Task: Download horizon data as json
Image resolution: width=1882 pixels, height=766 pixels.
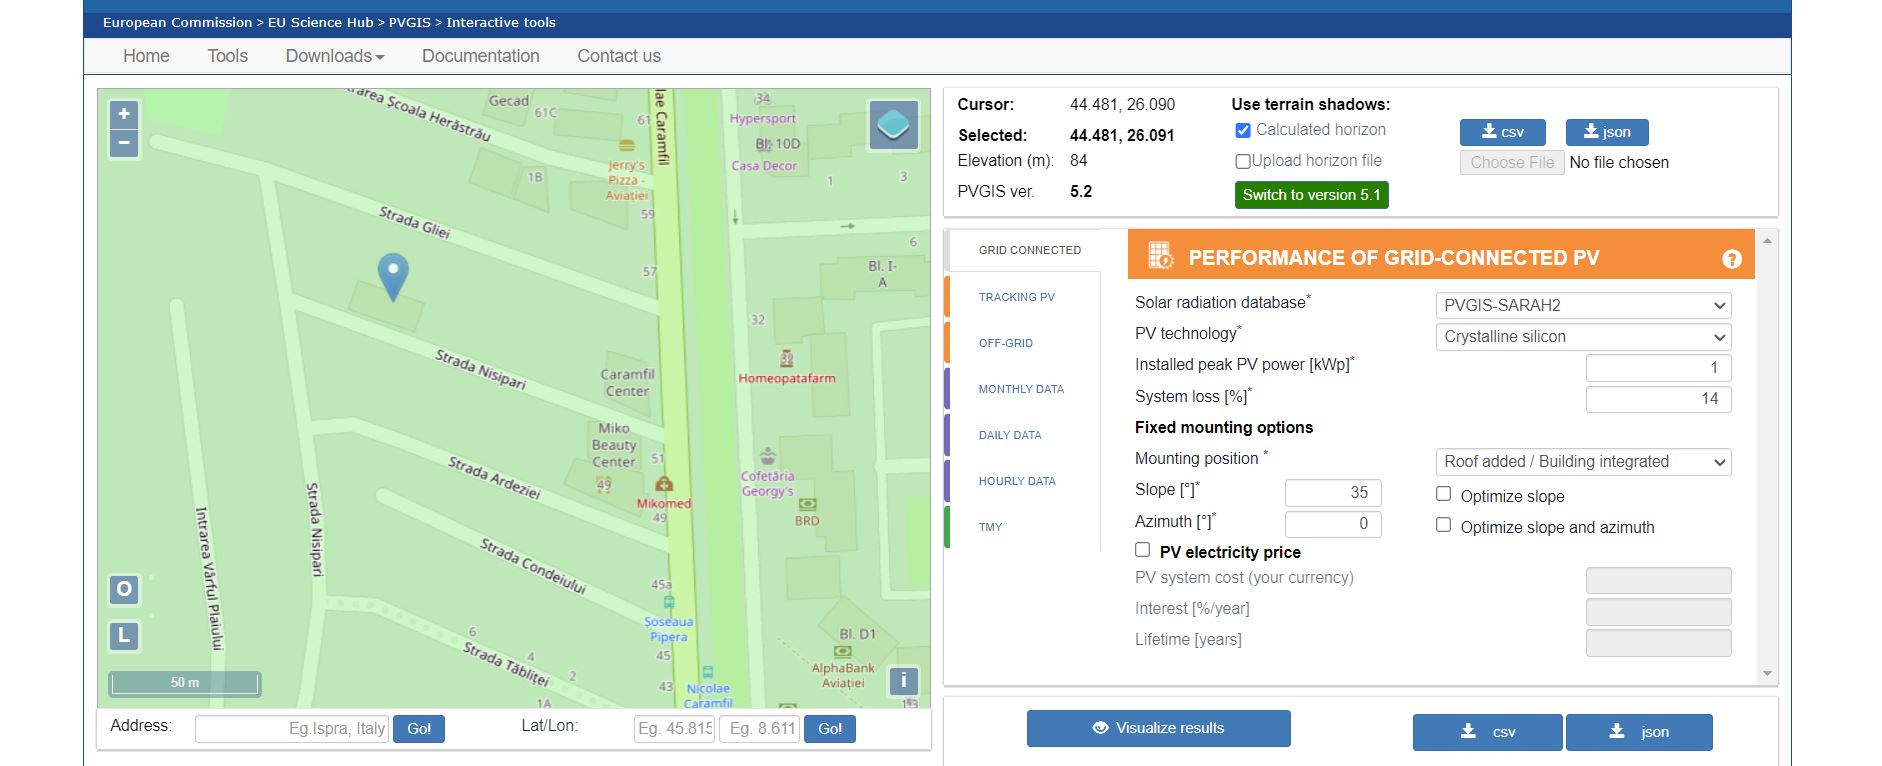Action: click(x=1606, y=132)
